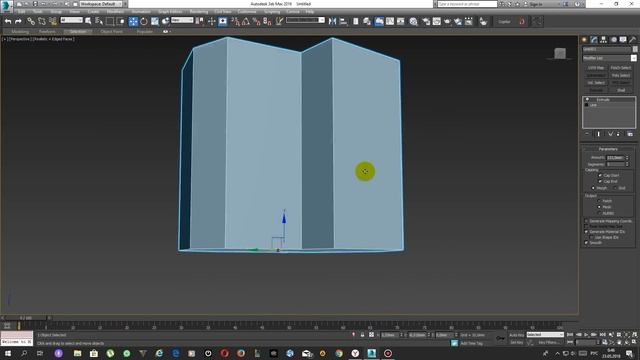Click the Auto Key button
The width and height of the screenshot is (640, 360).
click(x=516, y=335)
